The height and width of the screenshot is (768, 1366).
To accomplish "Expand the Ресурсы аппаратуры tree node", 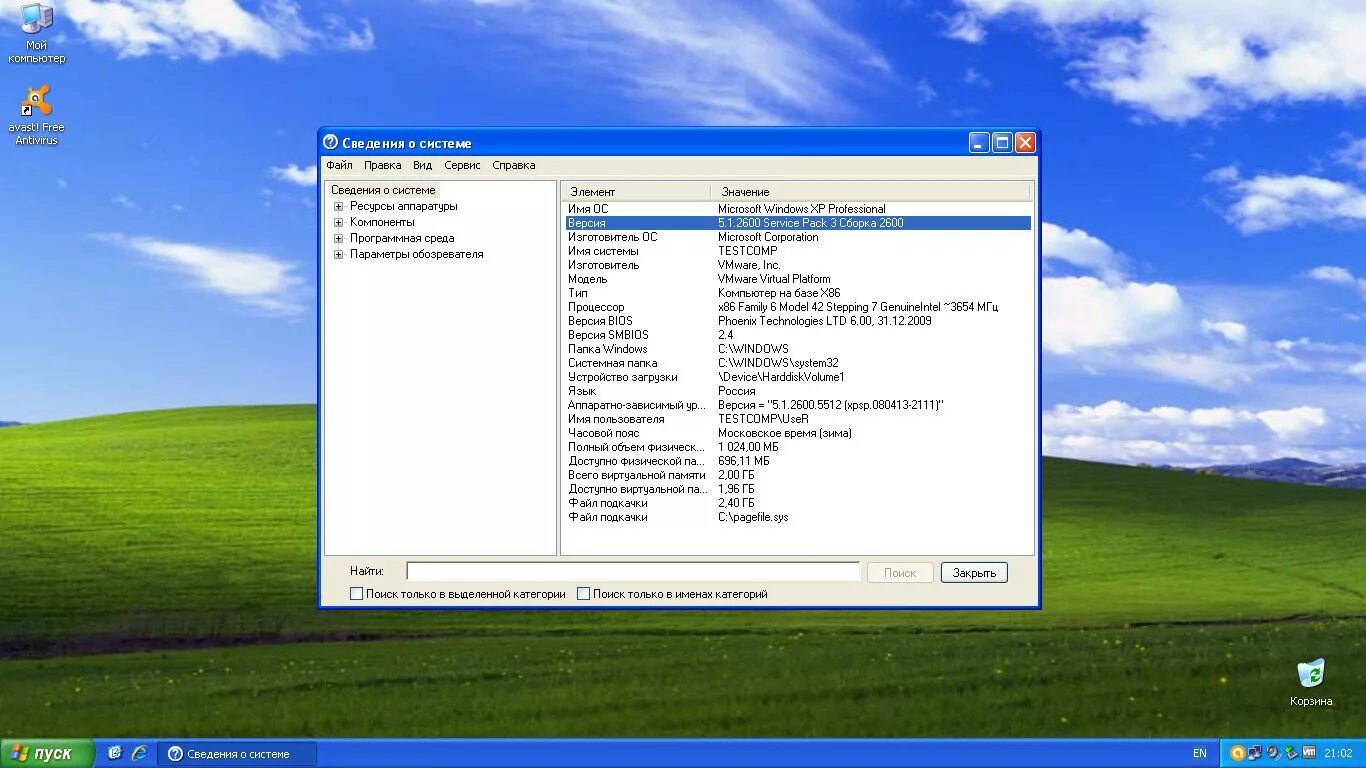I will tap(338, 206).
